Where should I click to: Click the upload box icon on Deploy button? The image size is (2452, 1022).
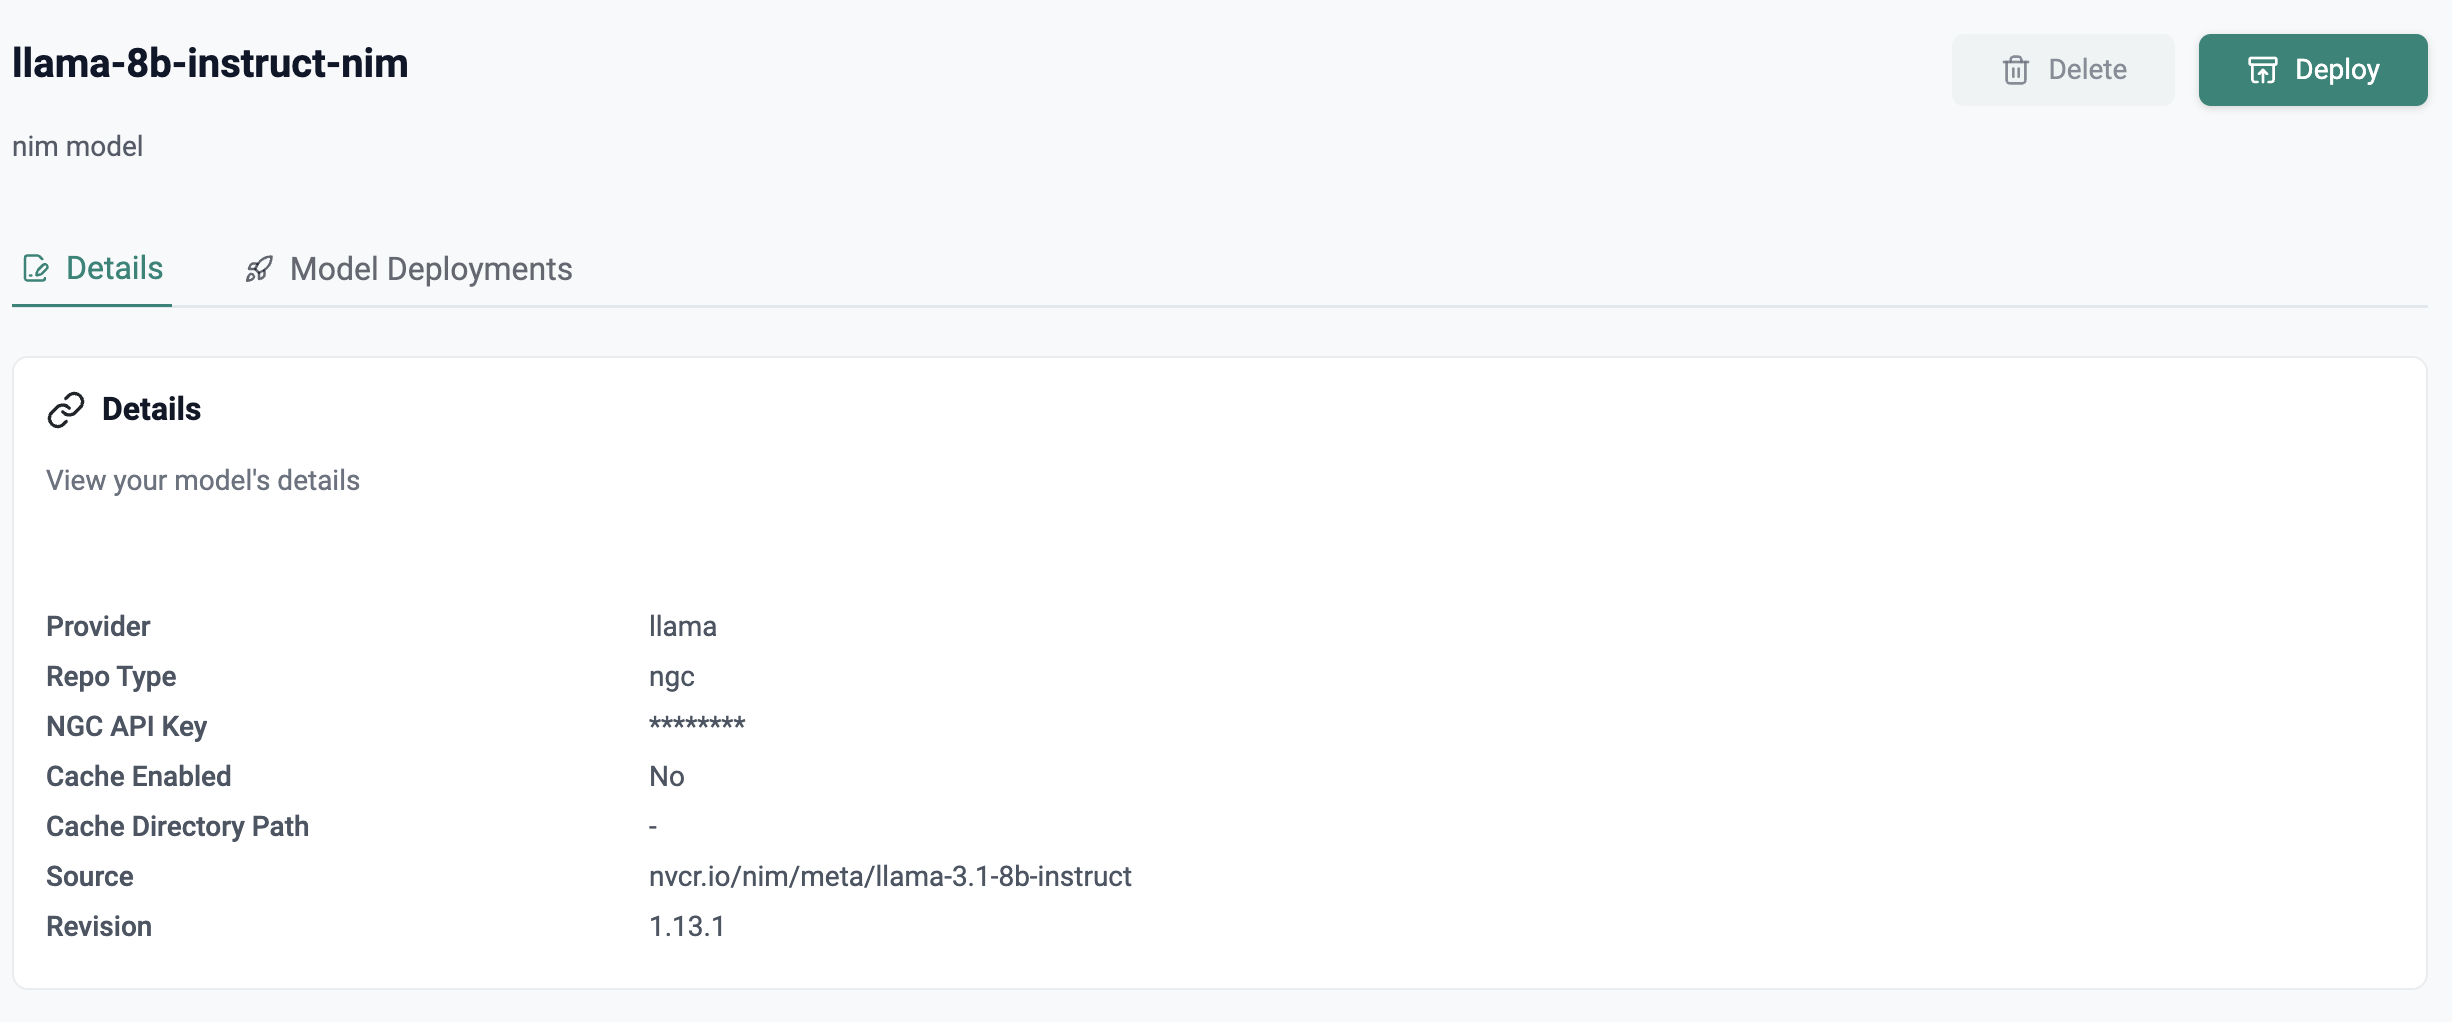[x=2262, y=70]
